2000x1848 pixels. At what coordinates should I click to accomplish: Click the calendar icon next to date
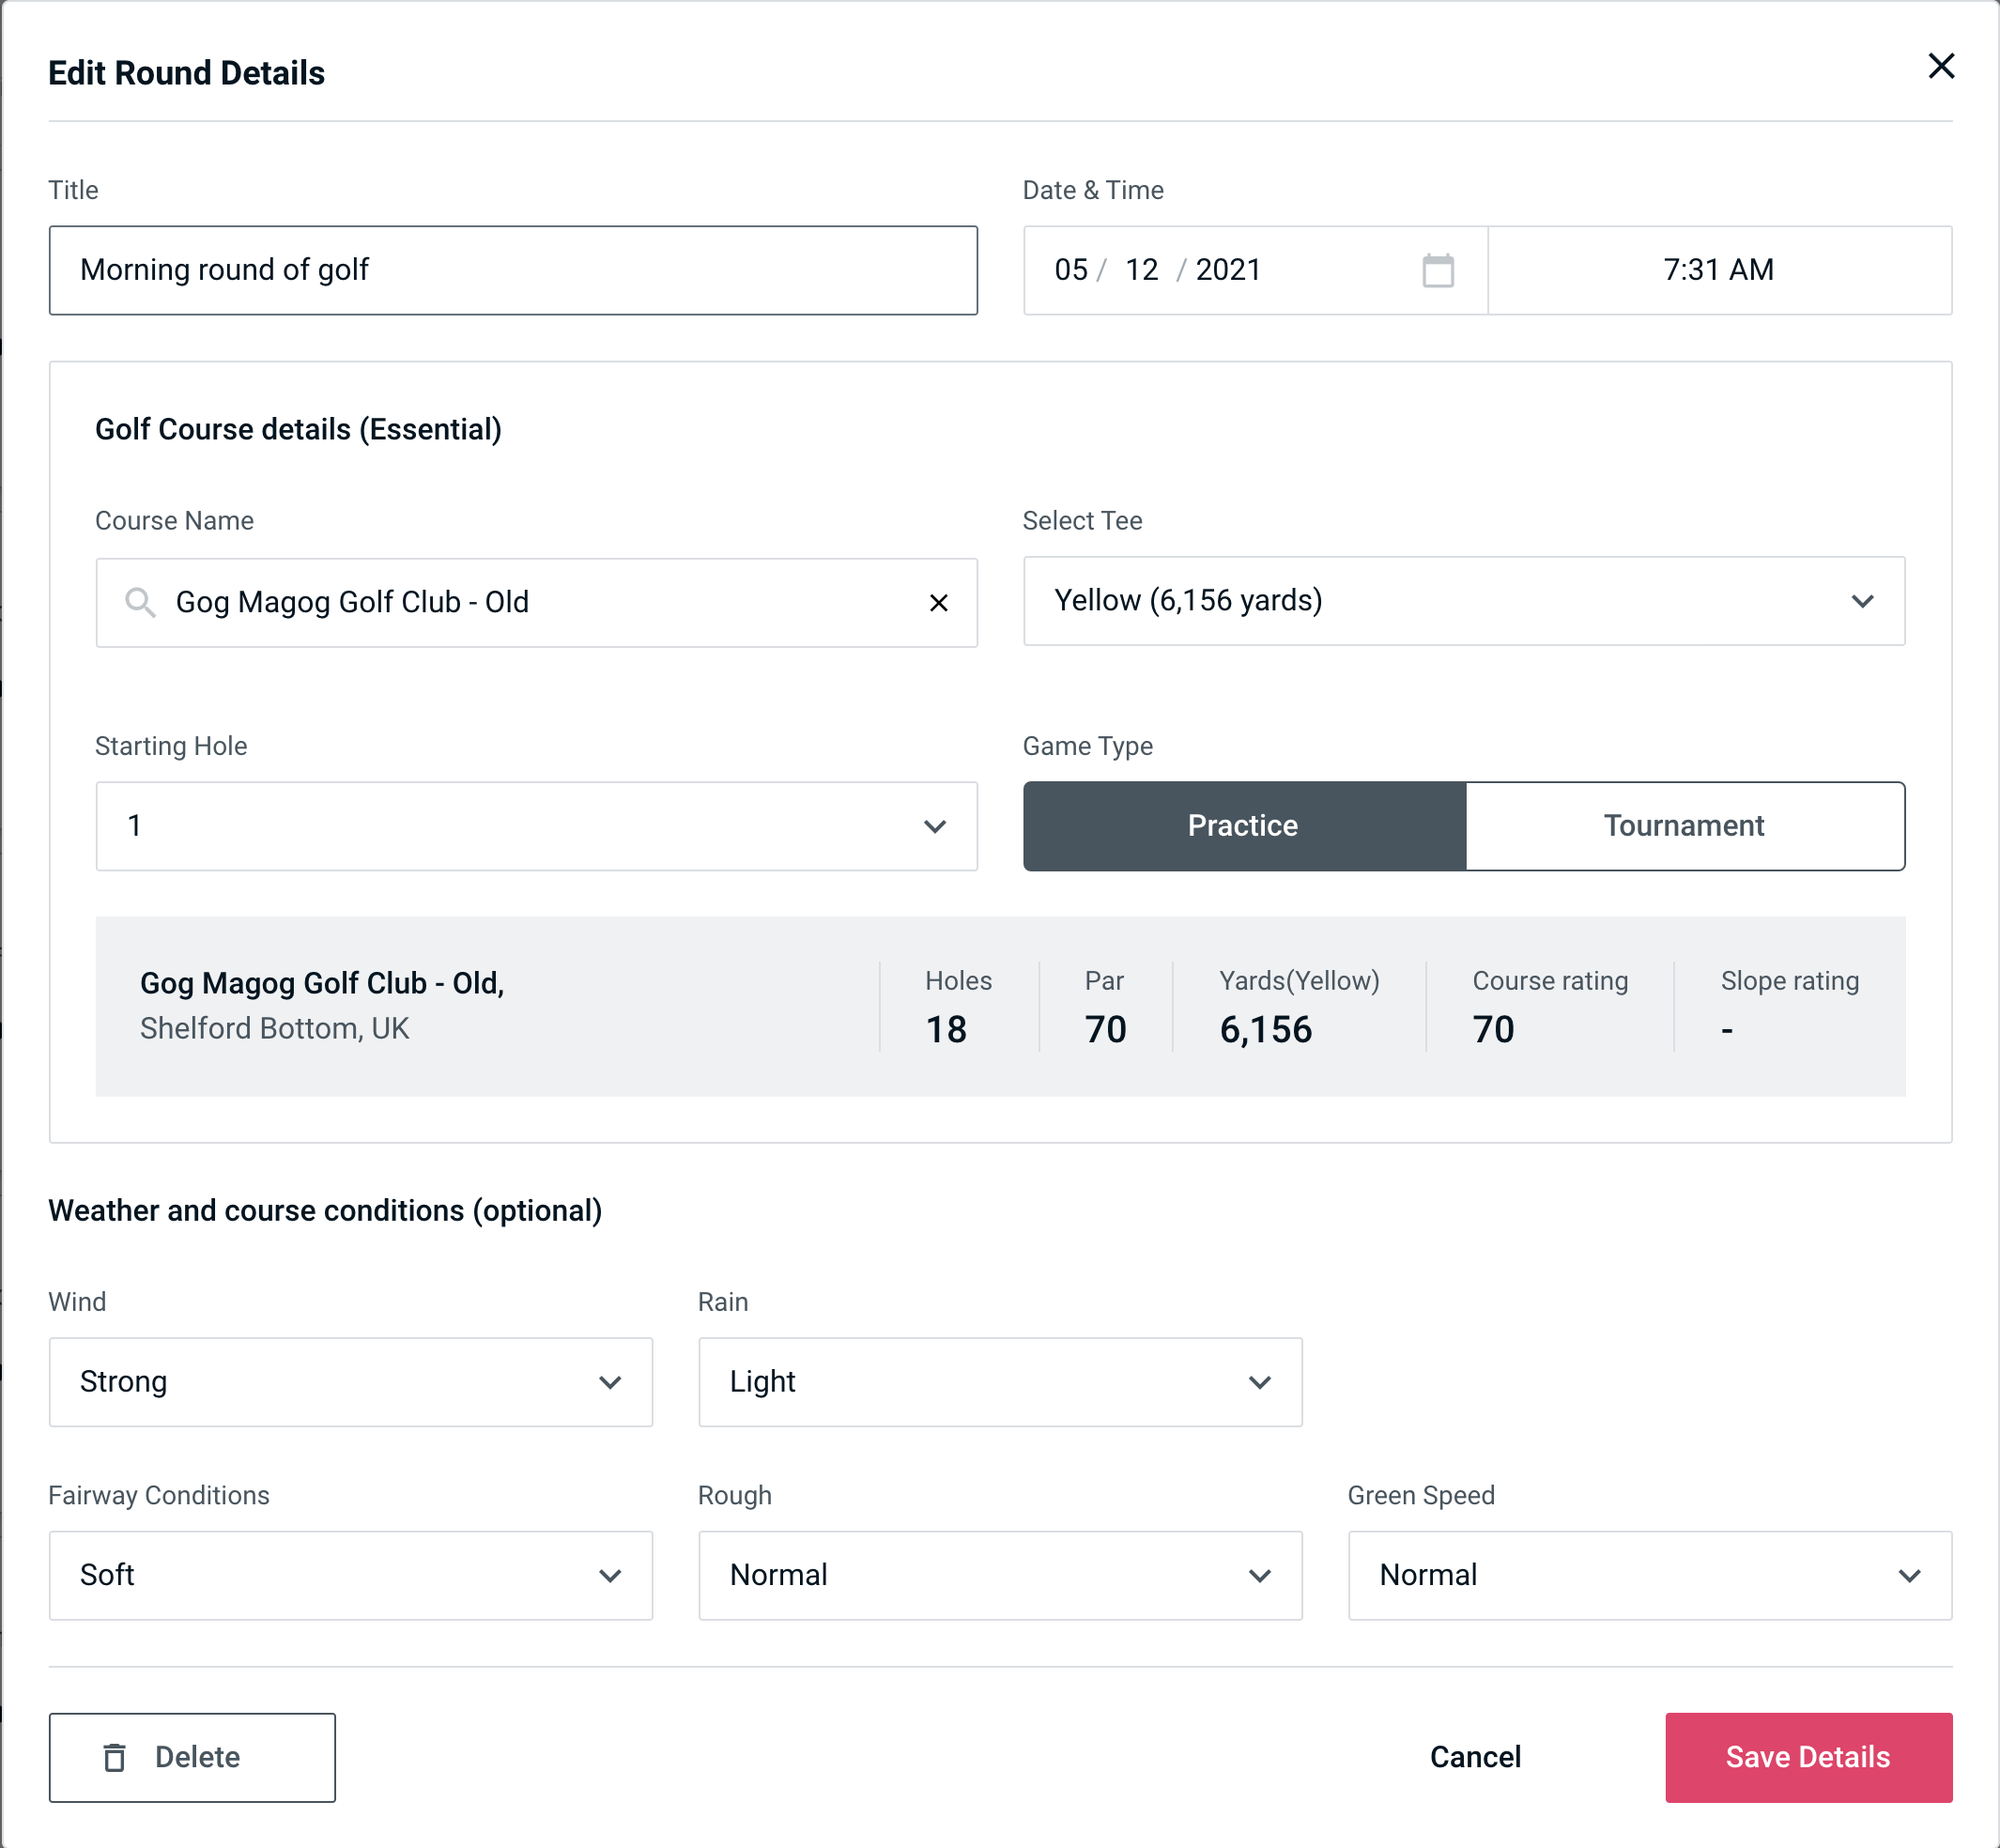coord(1439,270)
